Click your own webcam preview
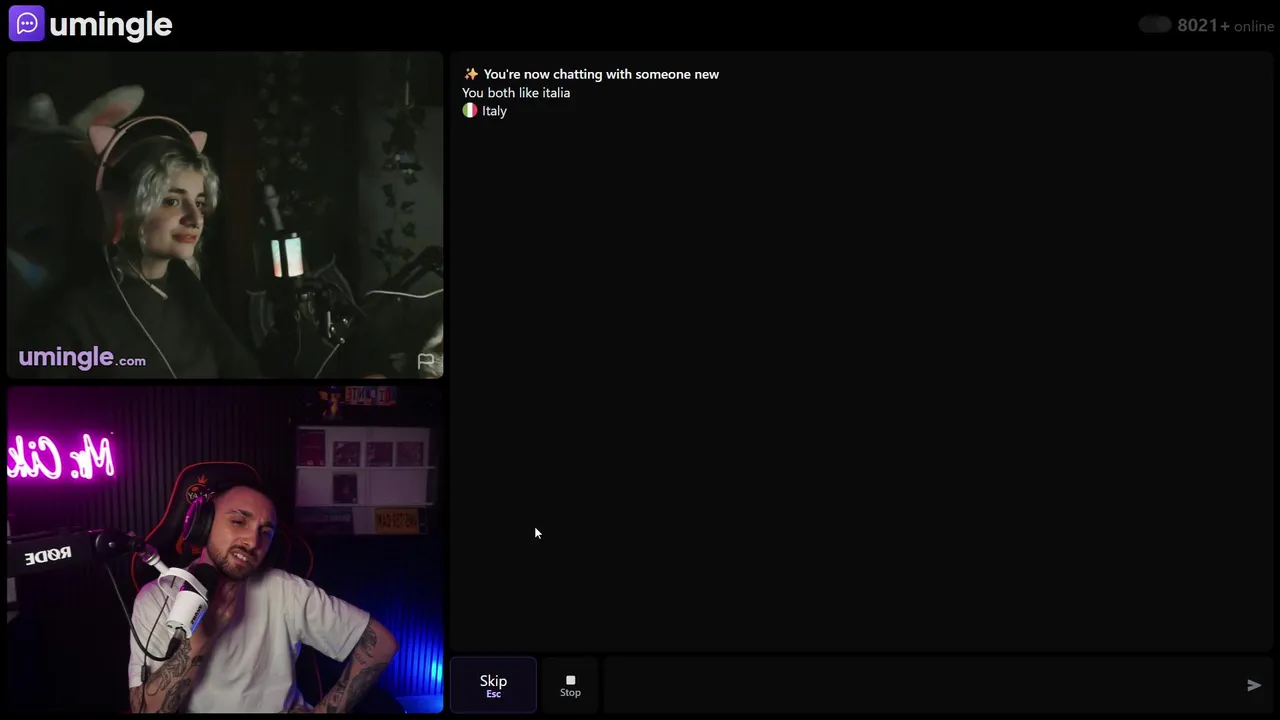This screenshot has width=1280, height=720. click(225, 550)
